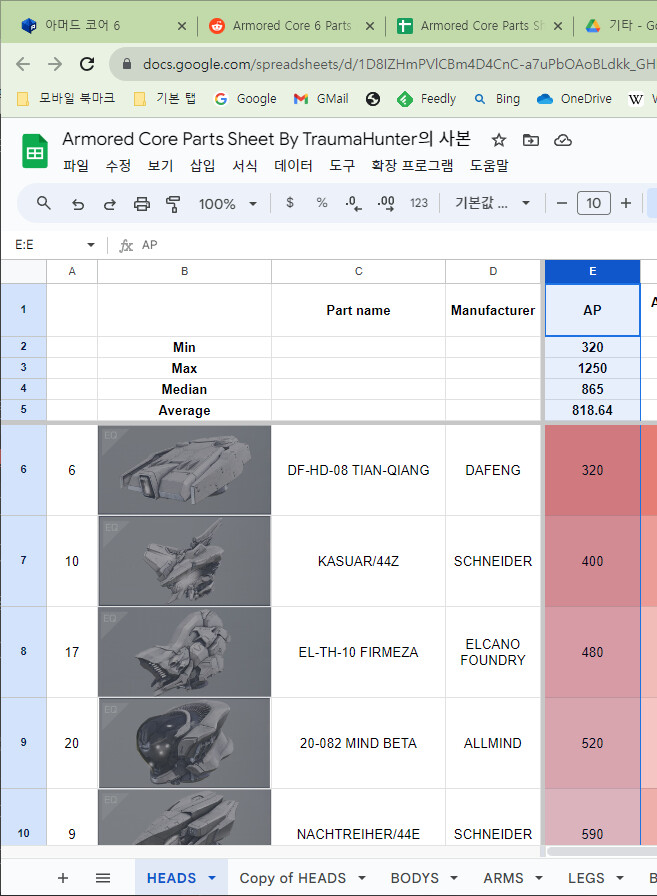Open the LEGS tab dropdown arrow
Viewport: 657px width, 896px height.
pos(620,878)
